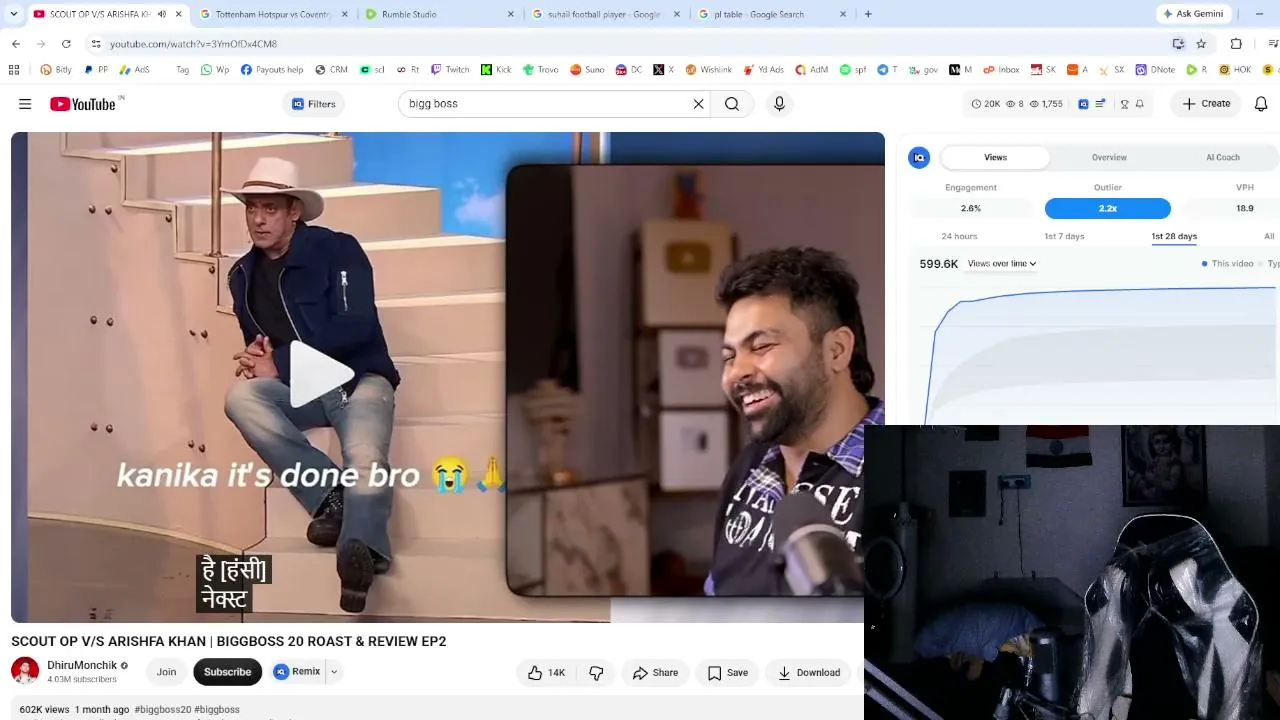
Task: Click the address bar URL
Action: (193, 44)
